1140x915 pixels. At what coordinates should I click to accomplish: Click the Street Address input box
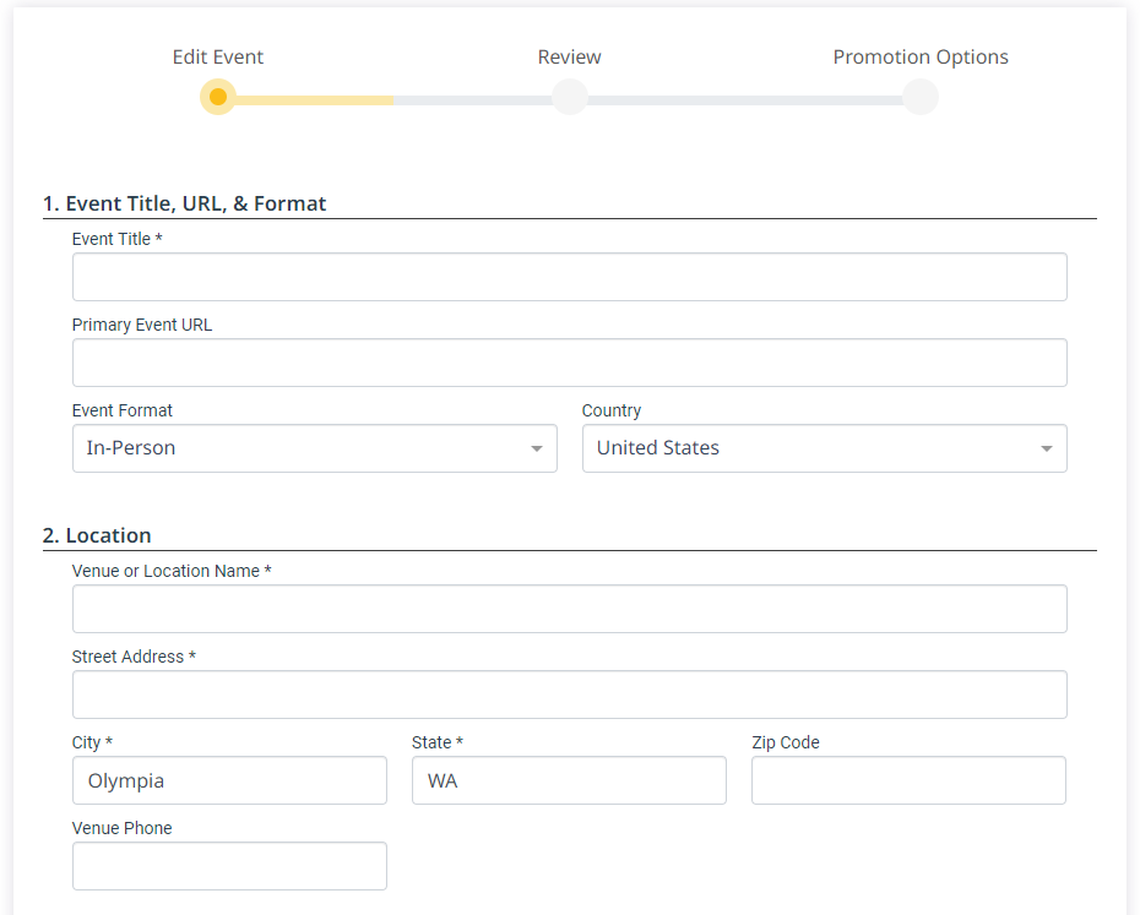click(x=569, y=695)
